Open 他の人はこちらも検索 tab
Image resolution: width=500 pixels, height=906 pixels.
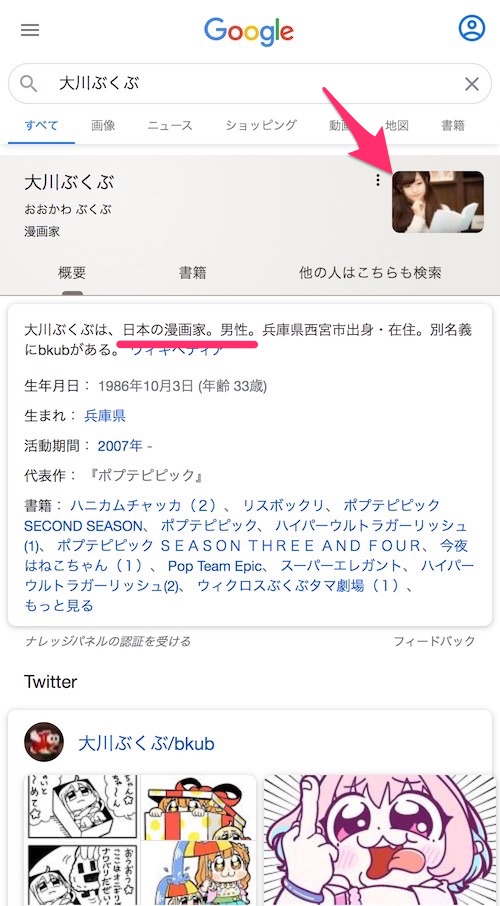(x=370, y=272)
